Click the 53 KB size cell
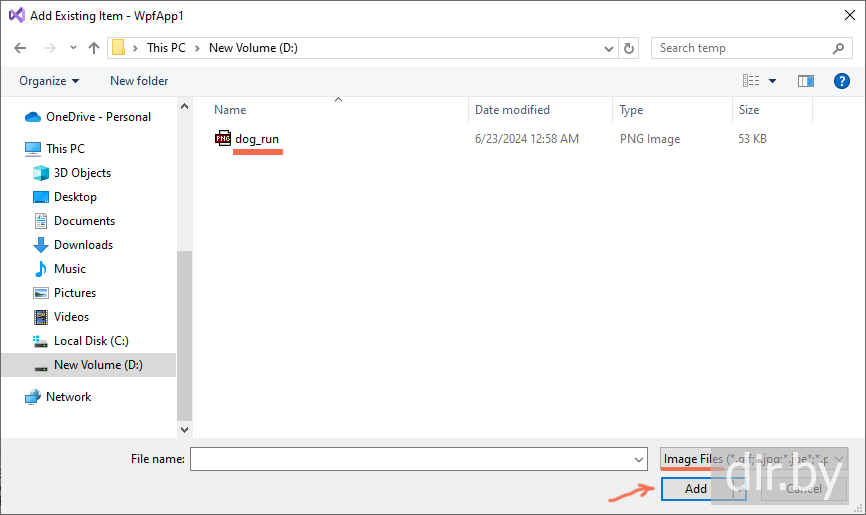The height and width of the screenshot is (515, 866). click(753, 139)
